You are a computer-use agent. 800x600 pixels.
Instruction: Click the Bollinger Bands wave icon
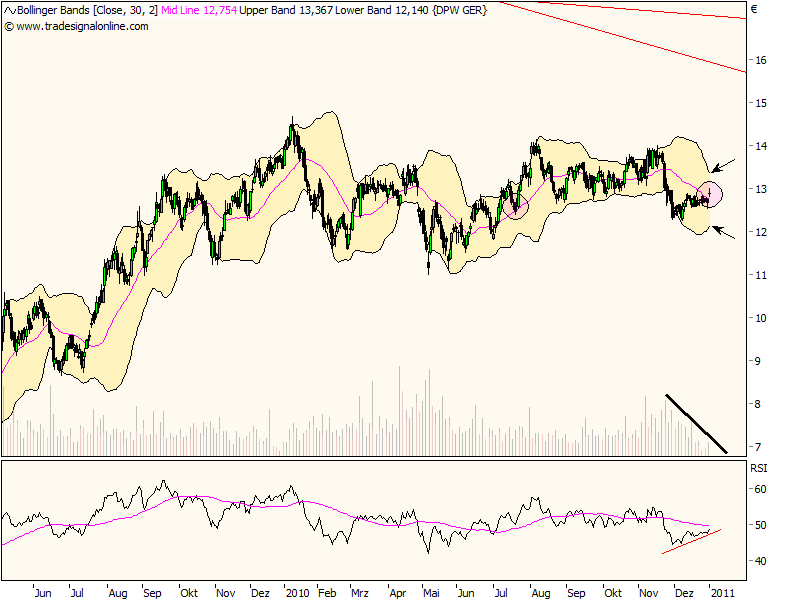tap(10, 11)
